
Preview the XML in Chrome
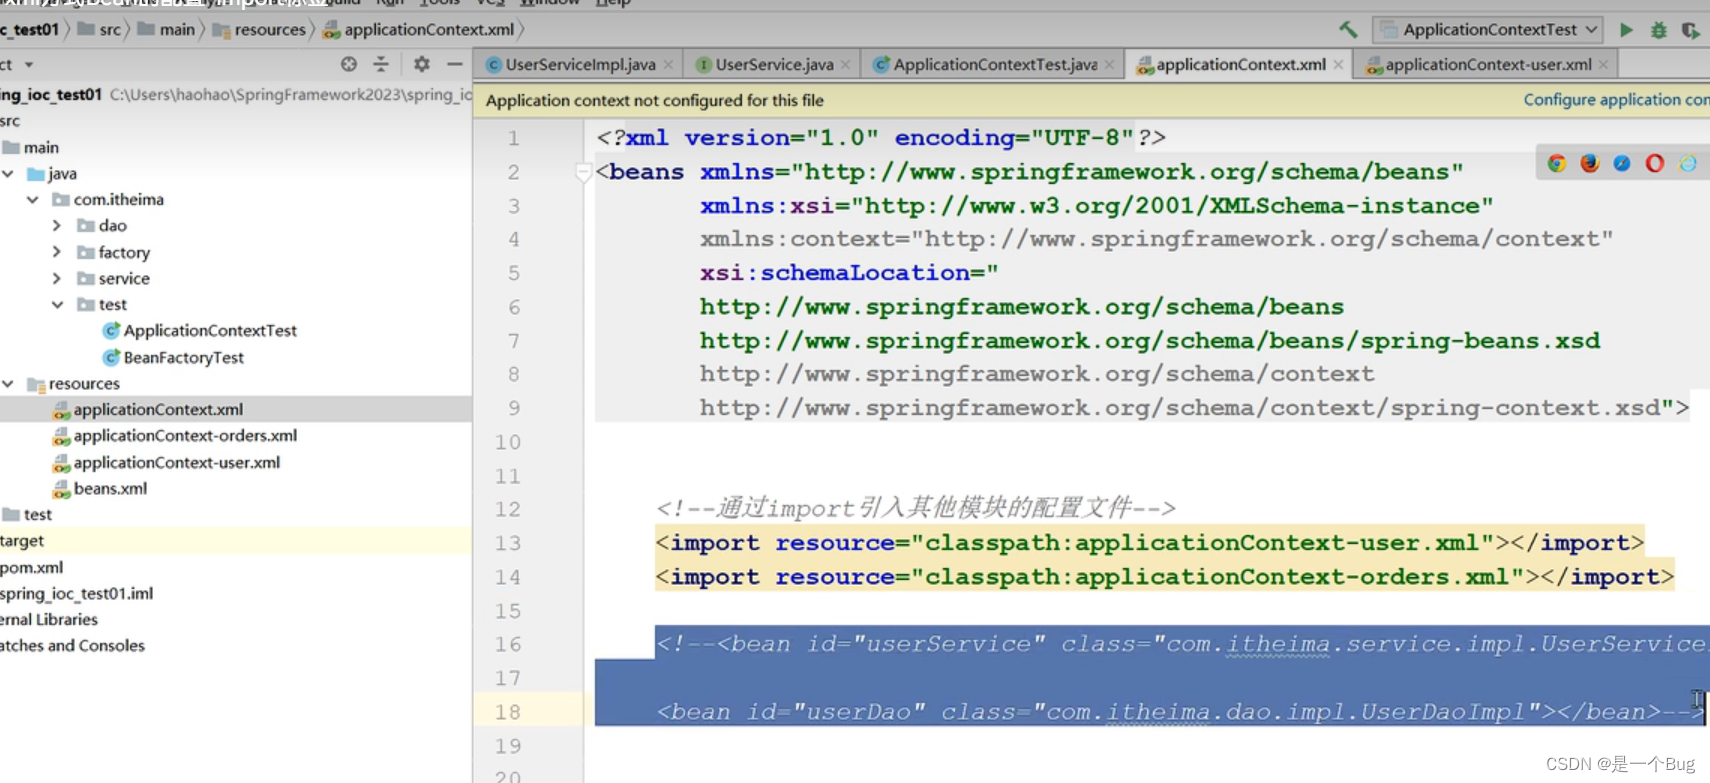click(x=1557, y=163)
